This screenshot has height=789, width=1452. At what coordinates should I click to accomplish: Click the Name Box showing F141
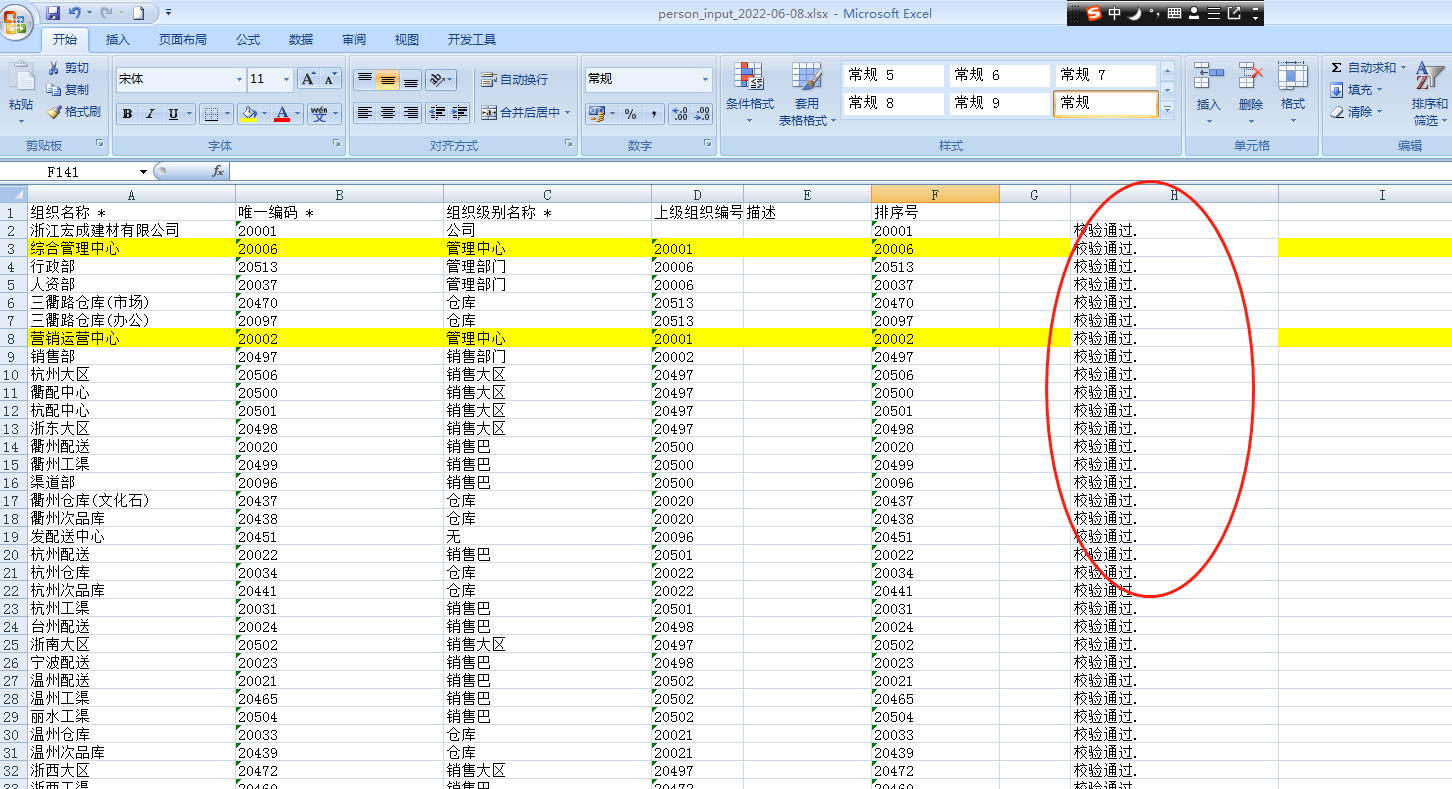90,172
